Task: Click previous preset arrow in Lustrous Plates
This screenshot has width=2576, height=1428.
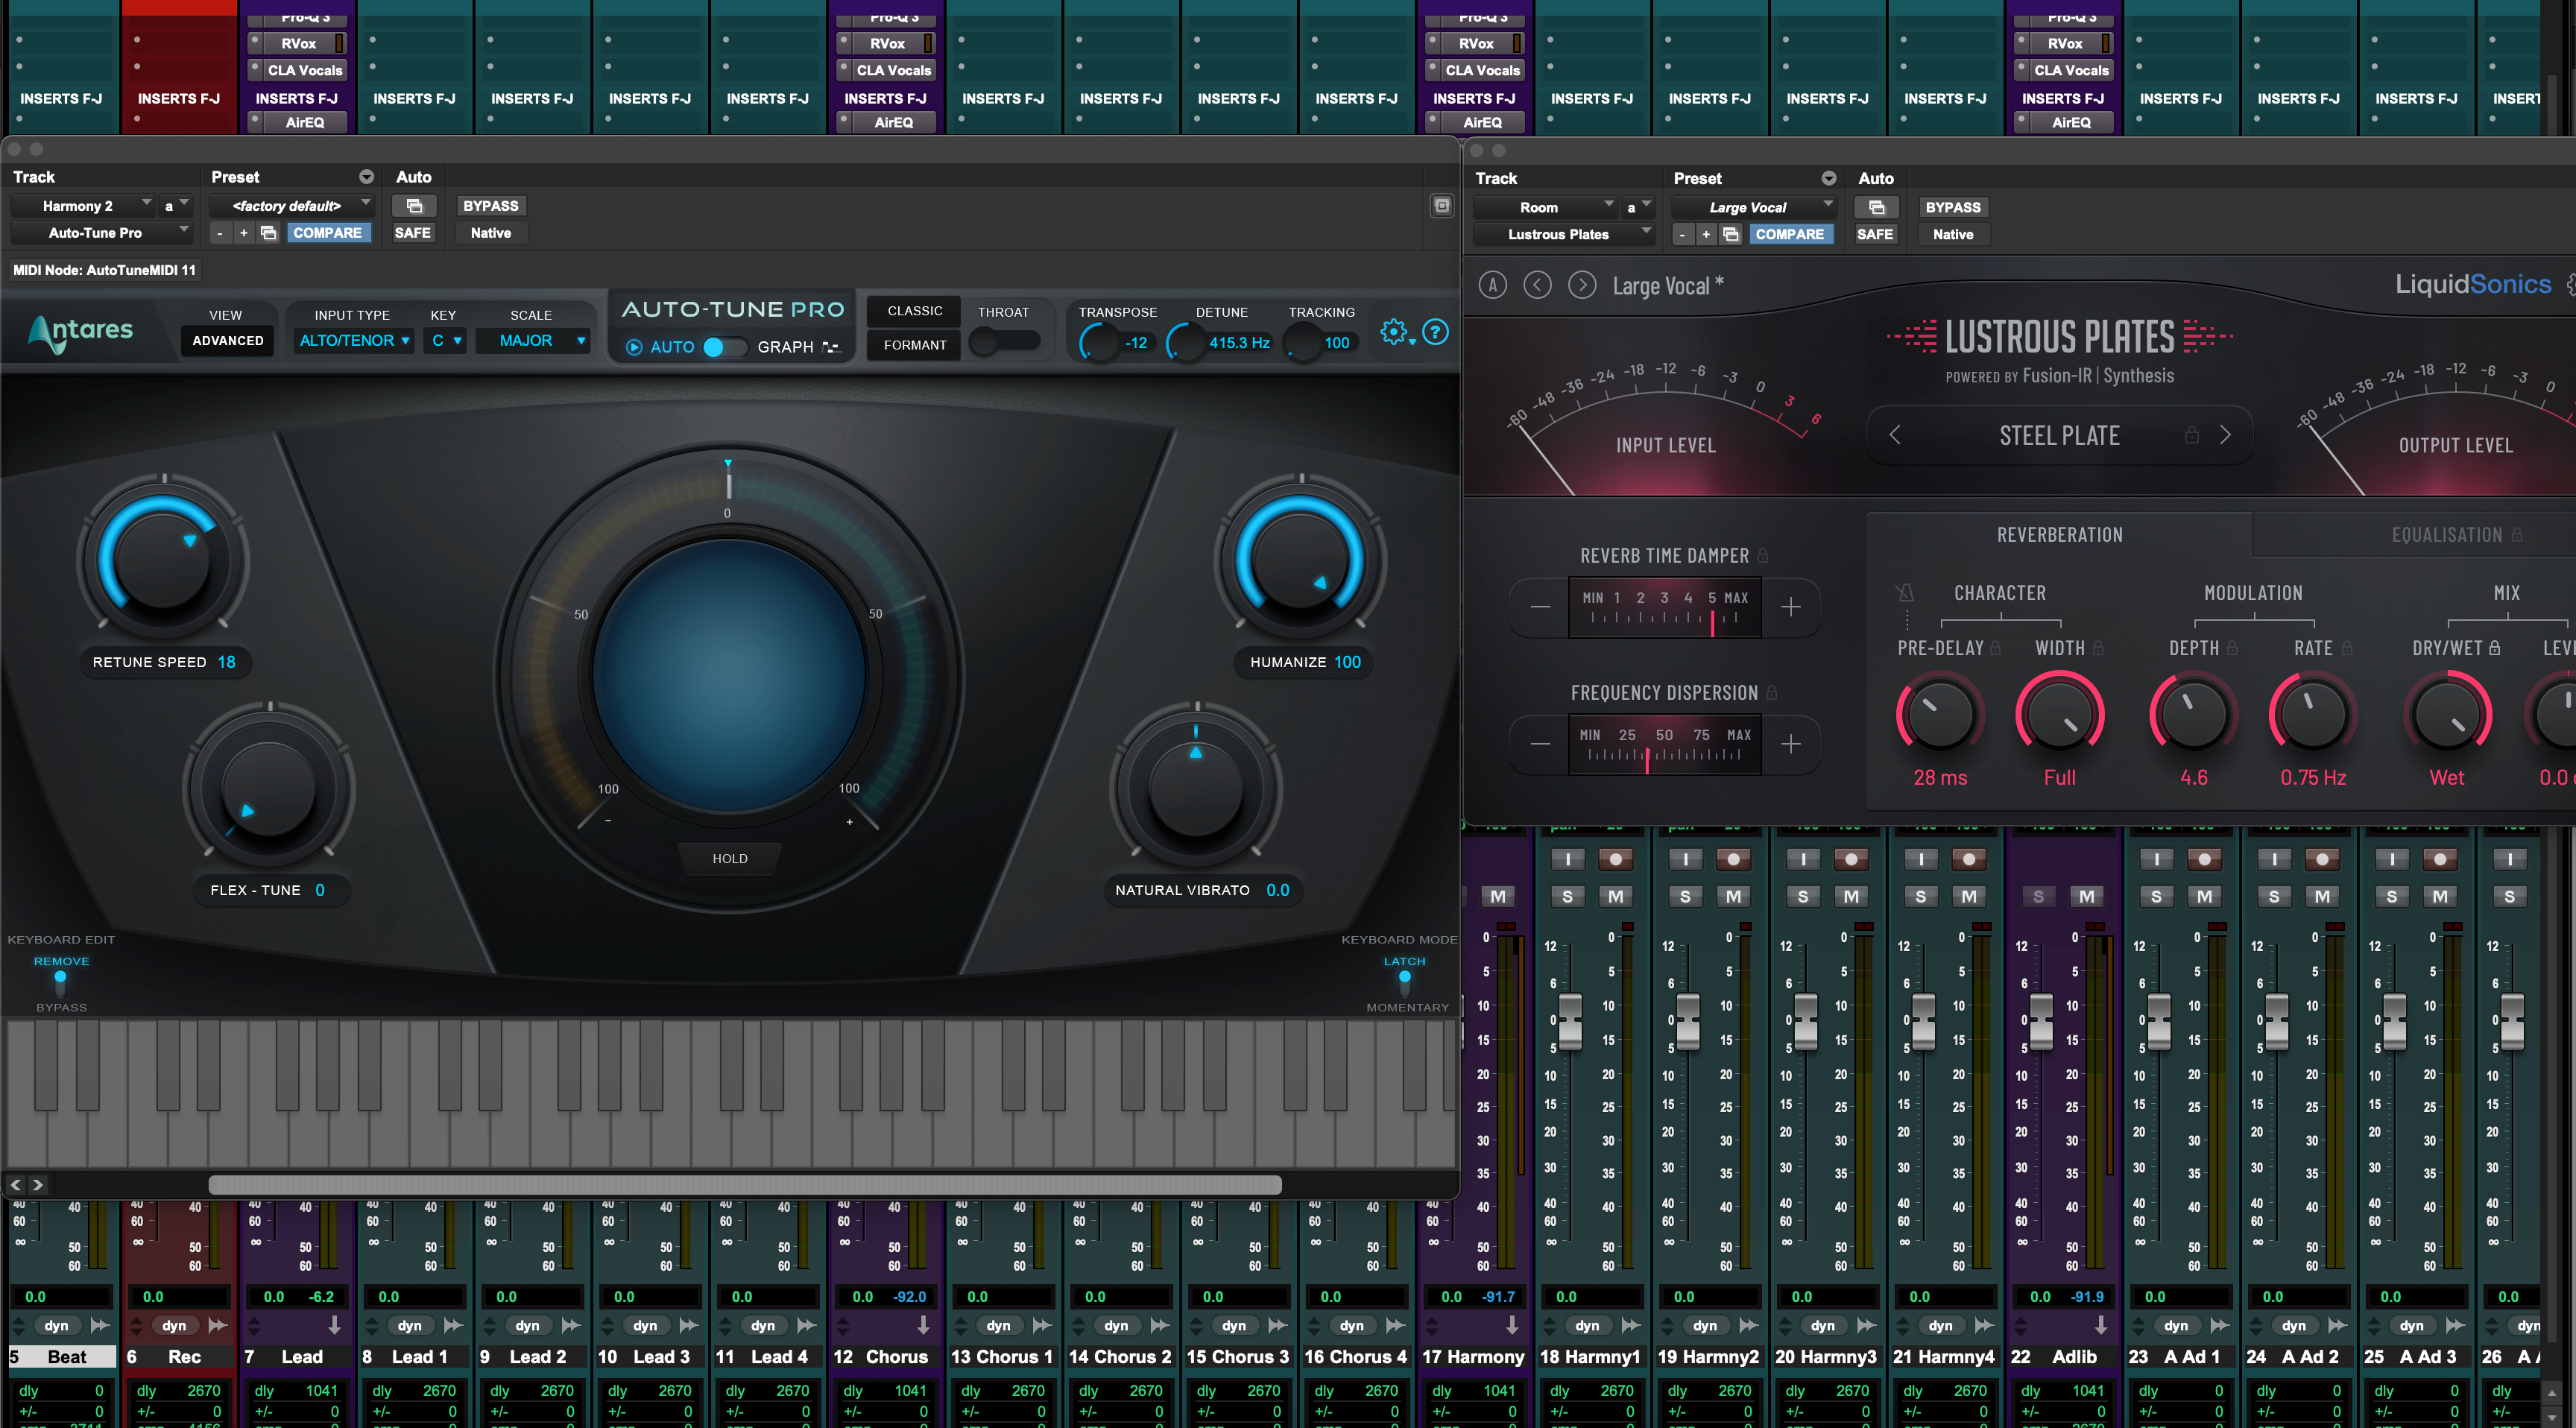Action: pyautogui.click(x=1537, y=286)
